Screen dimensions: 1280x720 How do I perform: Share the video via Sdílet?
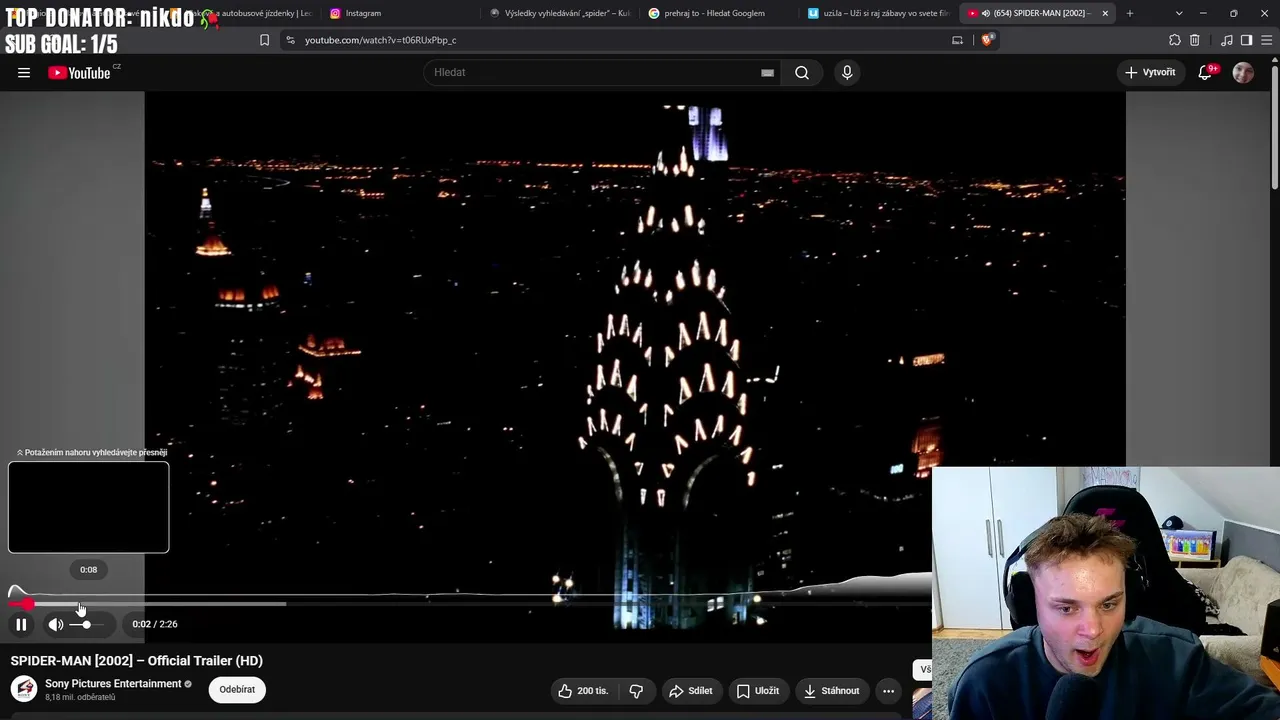point(690,690)
